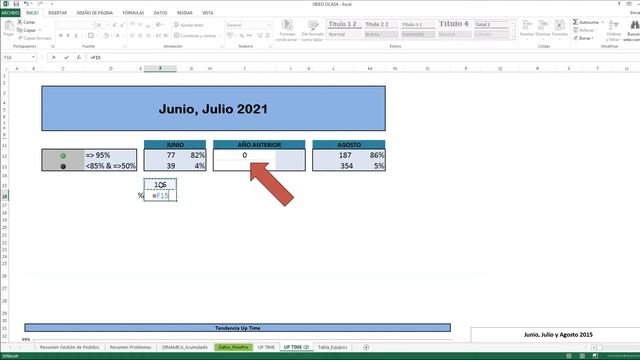Screen dimensions: 640x360
Task: Select the cell showing 106
Action: 160,185
